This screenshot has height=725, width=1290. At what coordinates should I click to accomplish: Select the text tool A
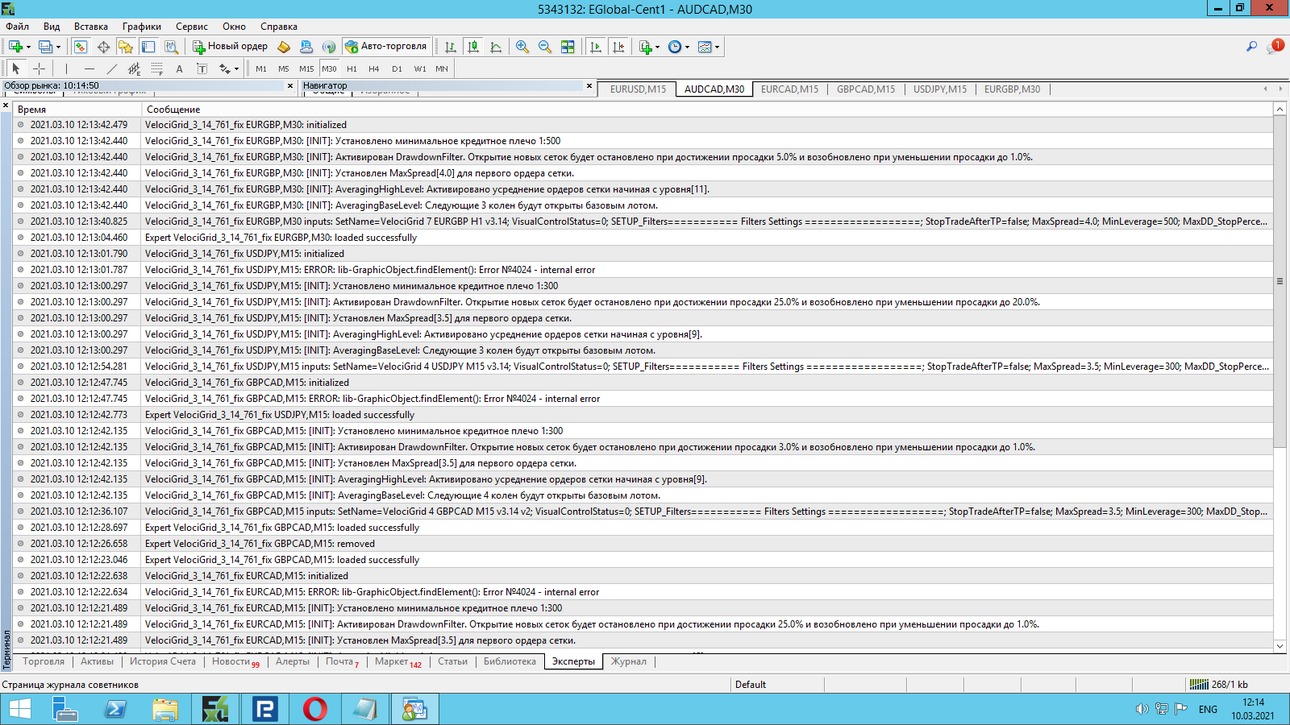[x=179, y=69]
